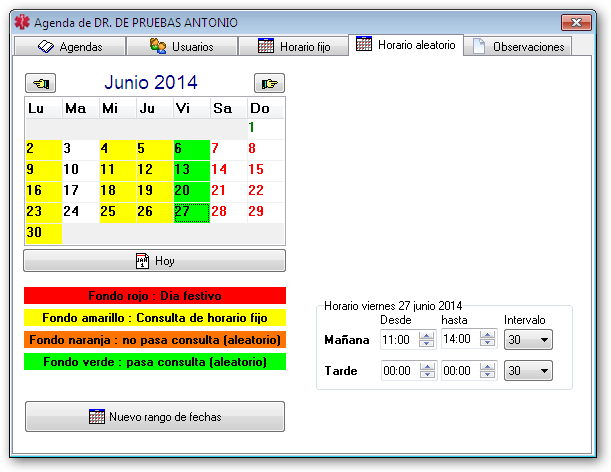Select day 6 on the calendar

tap(191, 148)
